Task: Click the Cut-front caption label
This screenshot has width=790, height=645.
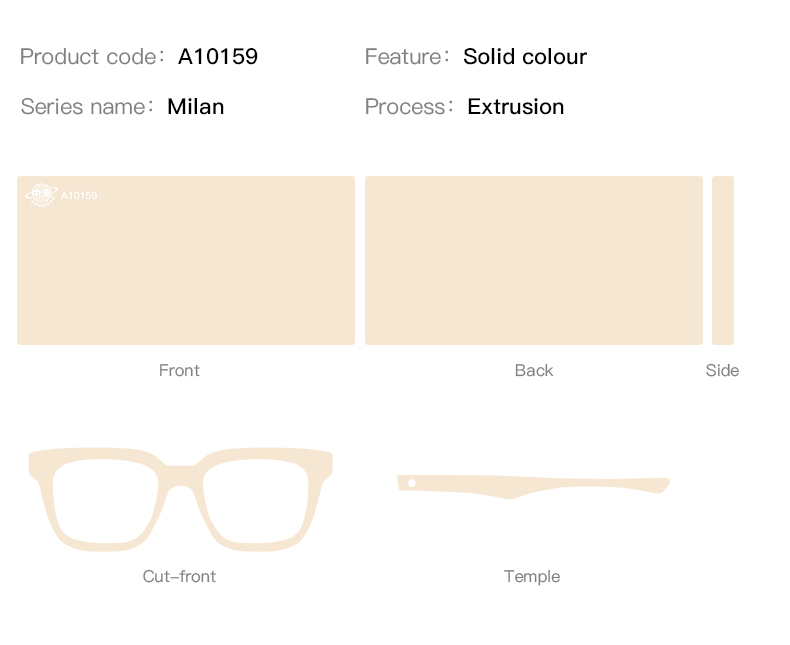Action: tap(179, 576)
